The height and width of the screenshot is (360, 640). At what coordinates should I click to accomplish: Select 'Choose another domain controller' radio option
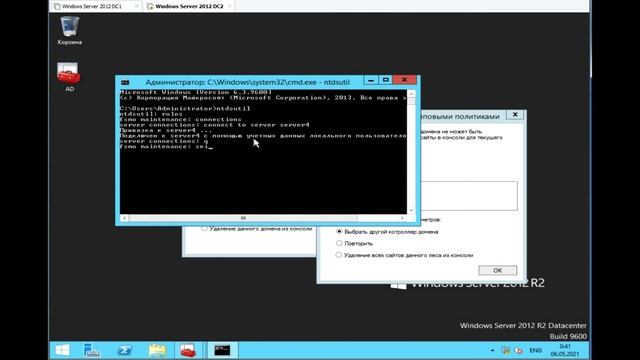tap(339, 231)
